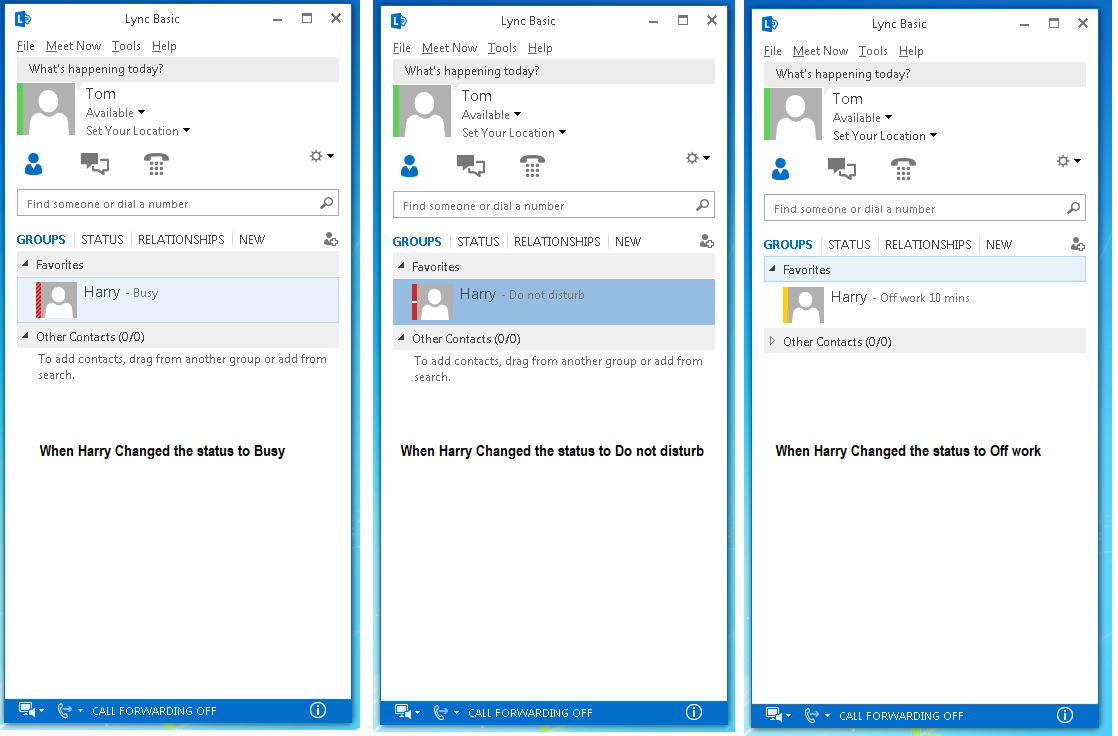Collapse the Favorites group in the Do not disturb window
This screenshot has height=736, width=1118.
pos(401,266)
